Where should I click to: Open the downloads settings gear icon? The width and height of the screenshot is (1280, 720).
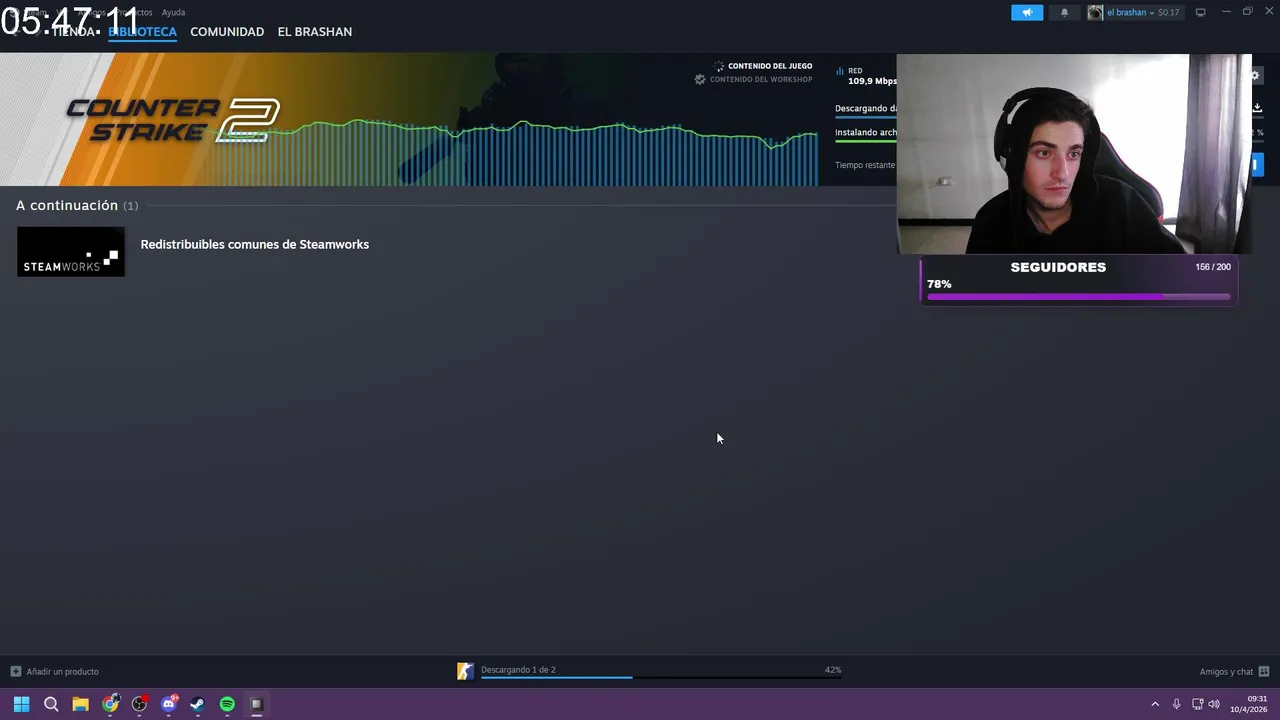pos(1256,75)
